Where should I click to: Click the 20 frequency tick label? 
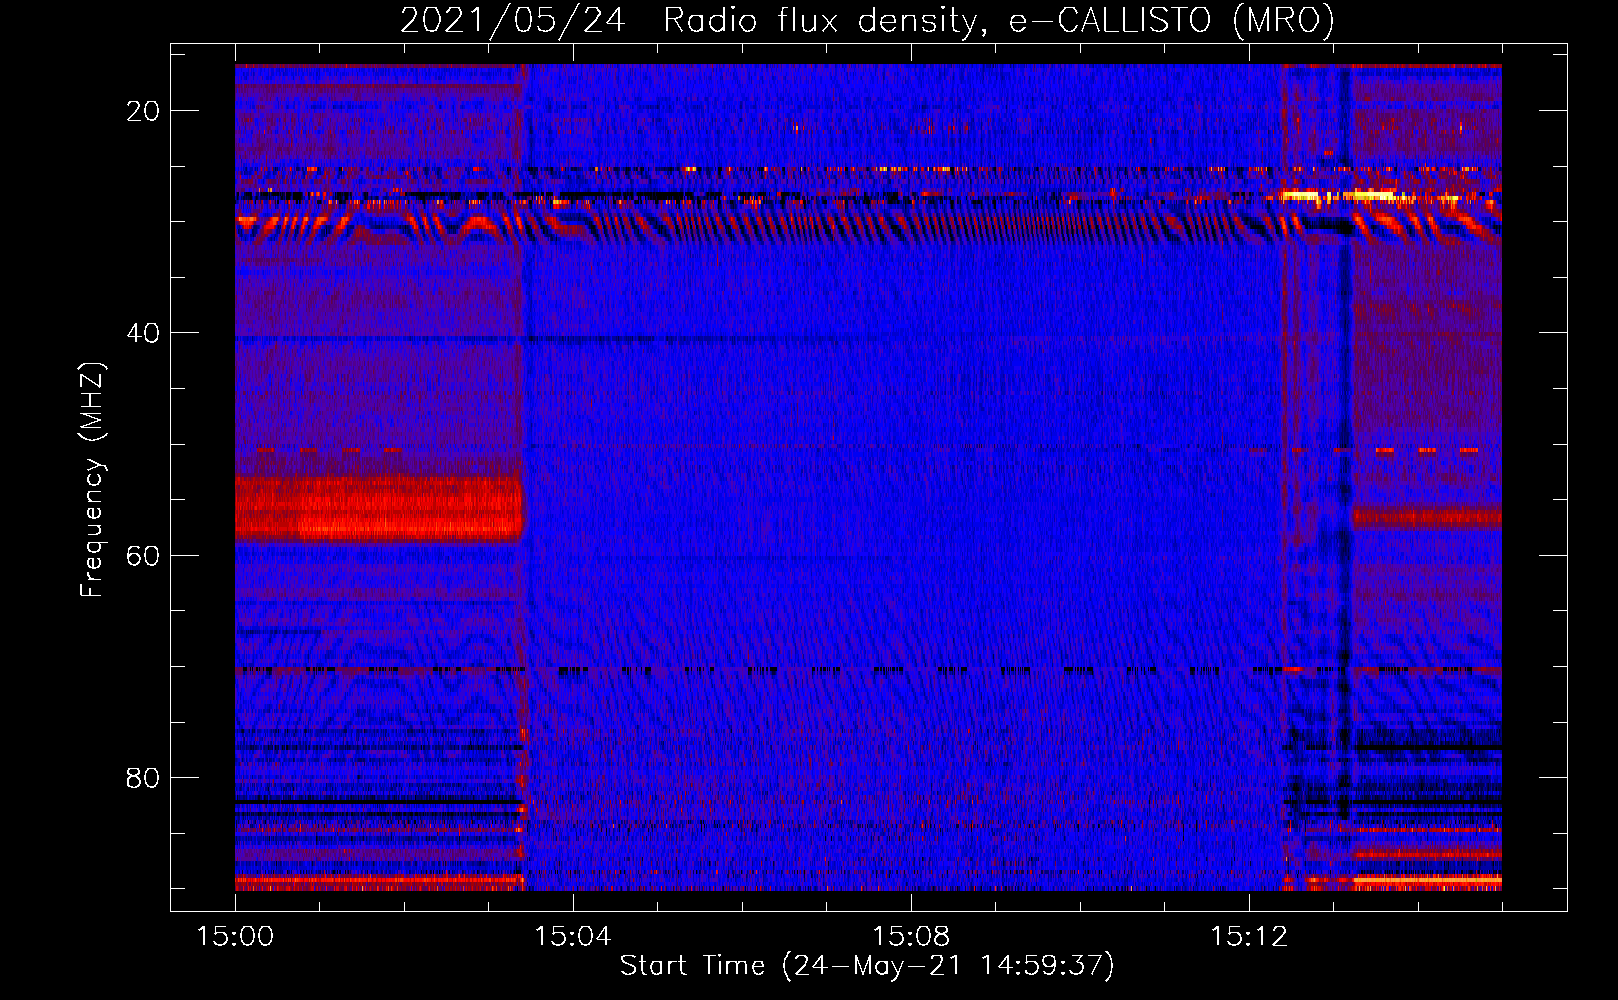point(143,111)
